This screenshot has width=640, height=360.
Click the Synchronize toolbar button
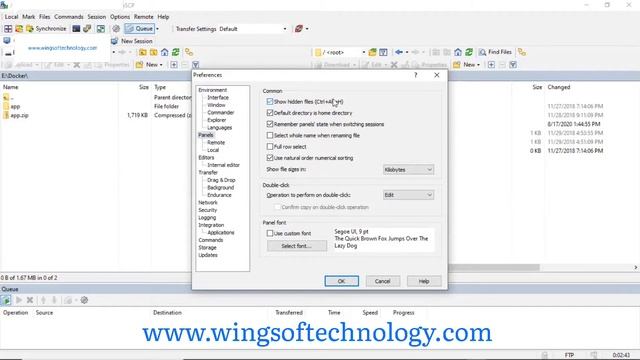click(x=46, y=29)
